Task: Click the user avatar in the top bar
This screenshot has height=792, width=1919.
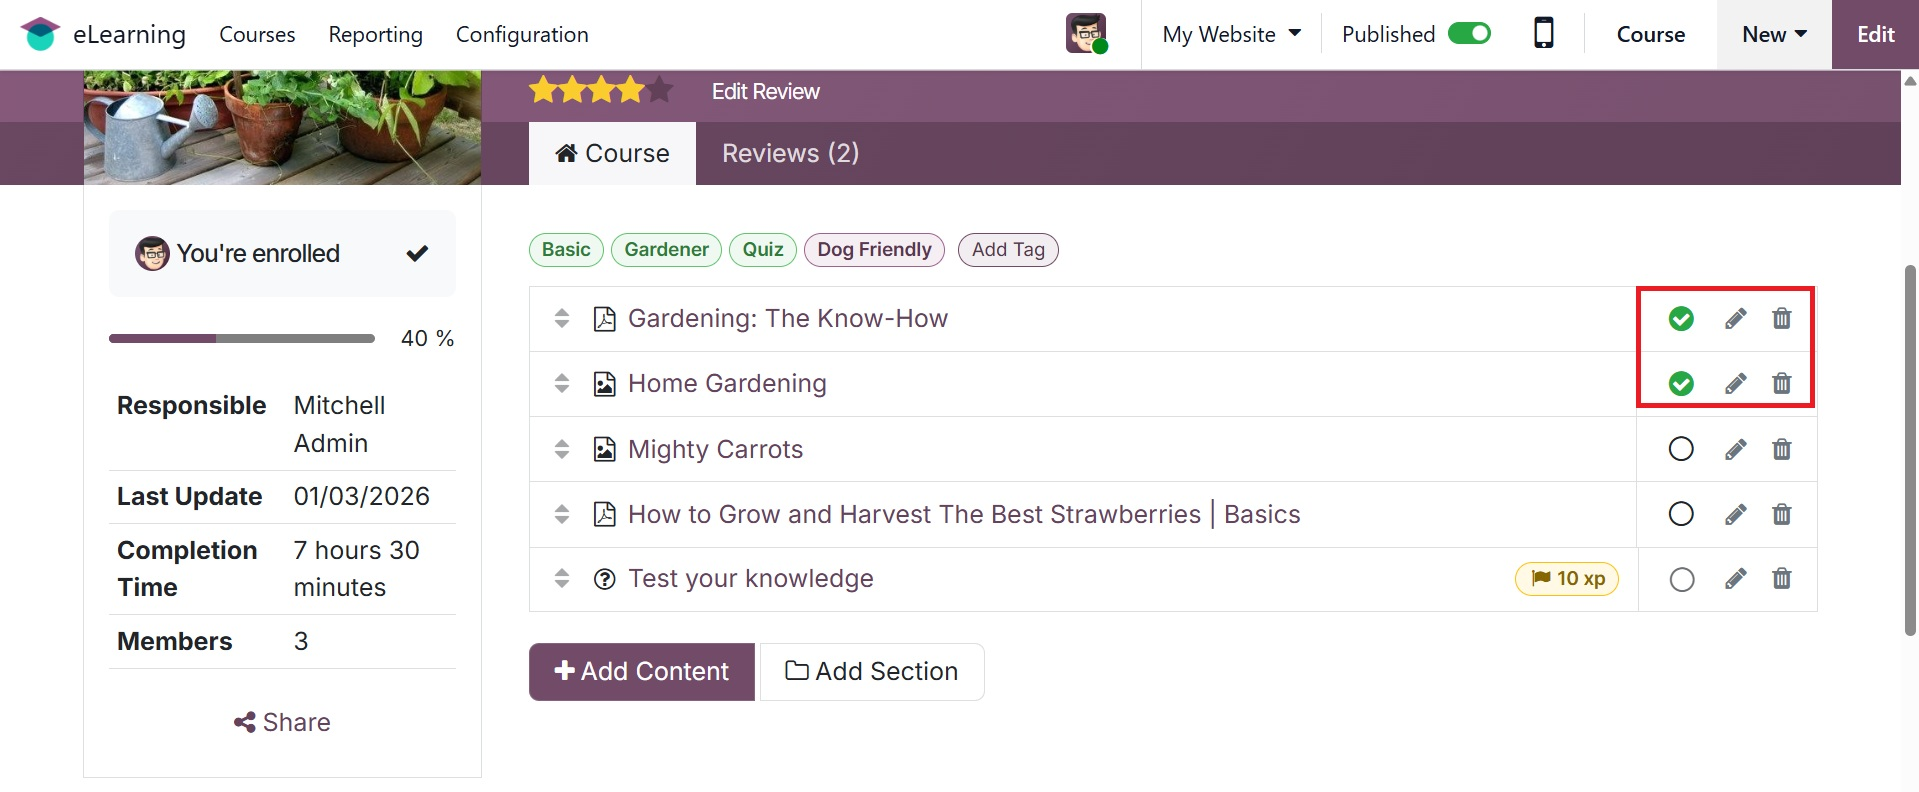Action: [1085, 34]
